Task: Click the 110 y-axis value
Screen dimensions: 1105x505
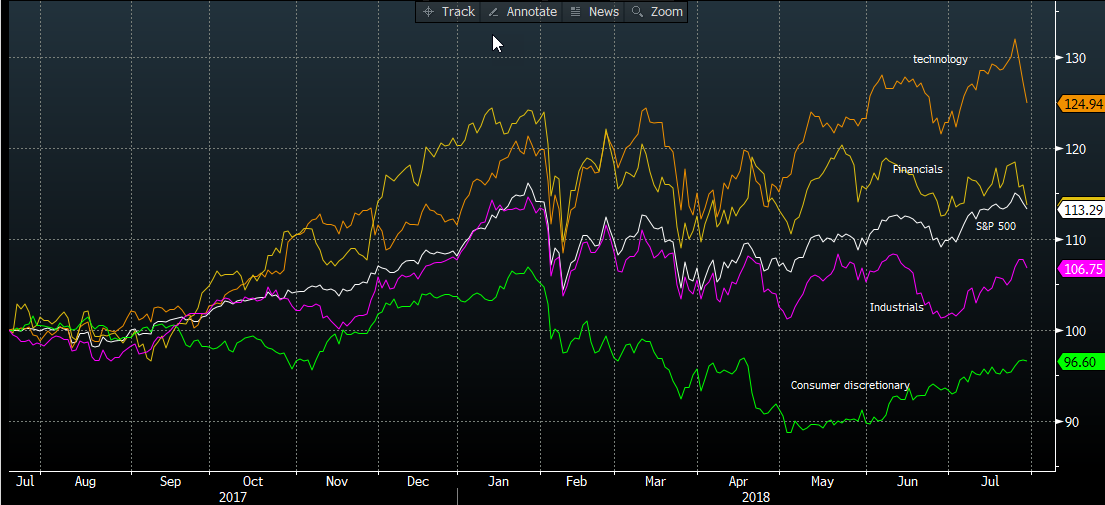Action: 1074,239
